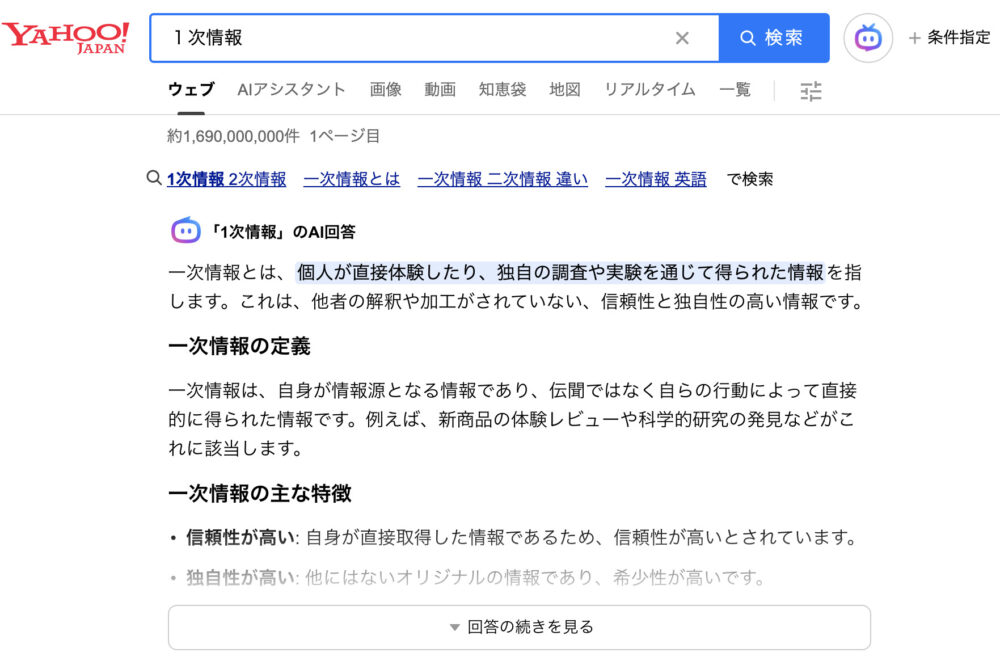This screenshot has height=661, width=1000.
Task: Select the 知恵袋 tab
Action: click(x=502, y=89)
